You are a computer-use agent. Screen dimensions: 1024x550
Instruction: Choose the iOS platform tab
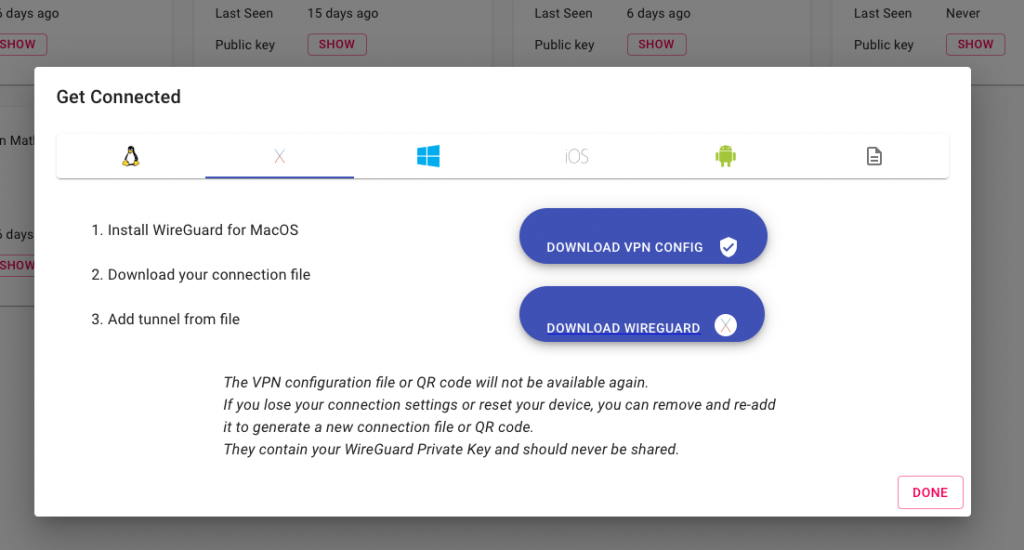[x=577, y=156]
